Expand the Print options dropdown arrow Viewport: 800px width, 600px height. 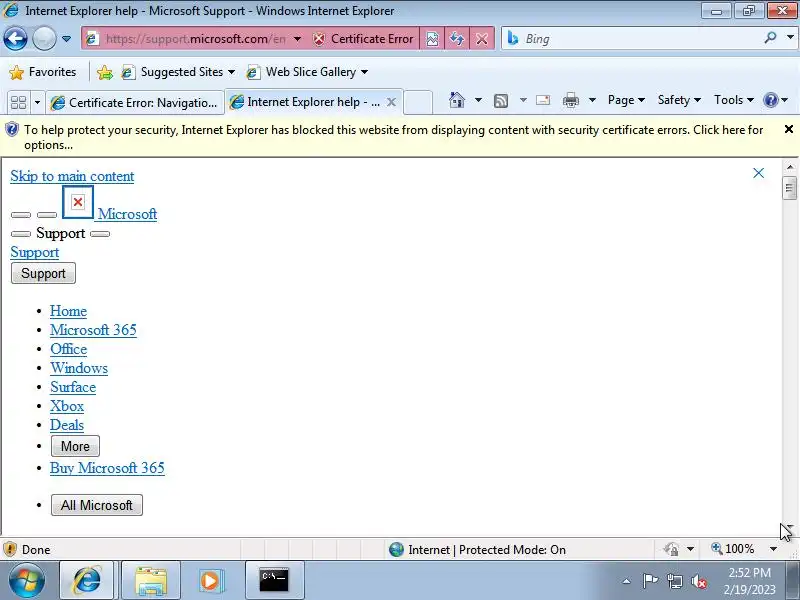(x=592, y=100)
